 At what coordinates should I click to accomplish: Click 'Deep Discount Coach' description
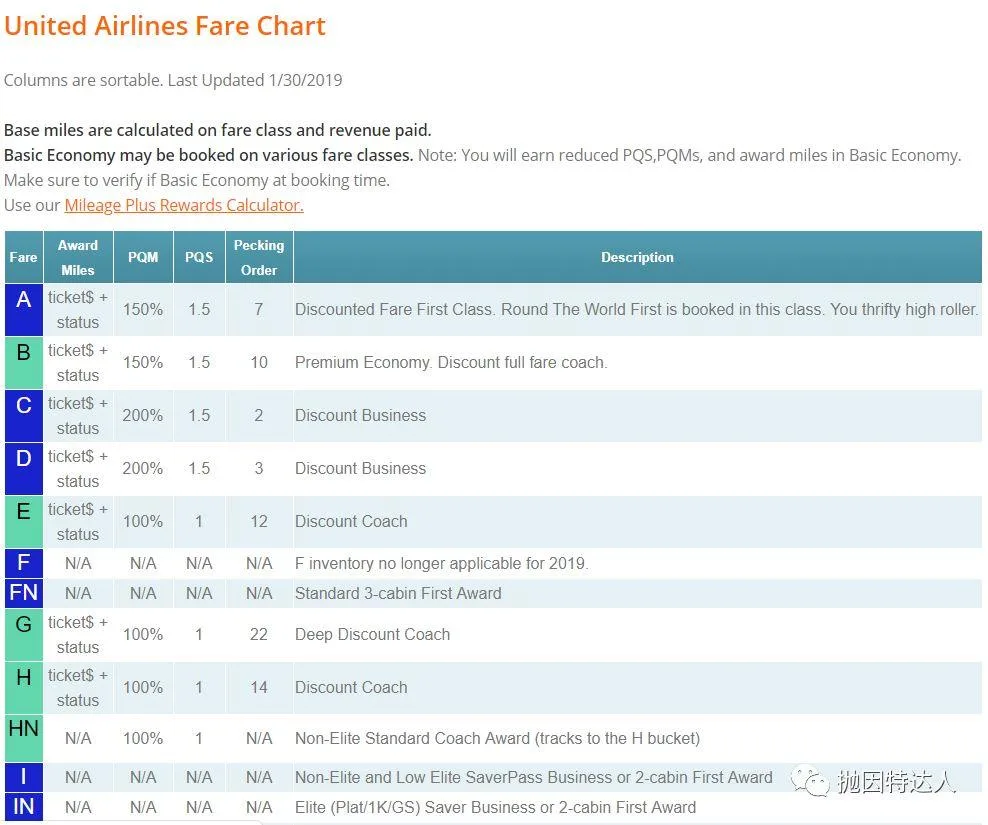[x=372, y=634]
